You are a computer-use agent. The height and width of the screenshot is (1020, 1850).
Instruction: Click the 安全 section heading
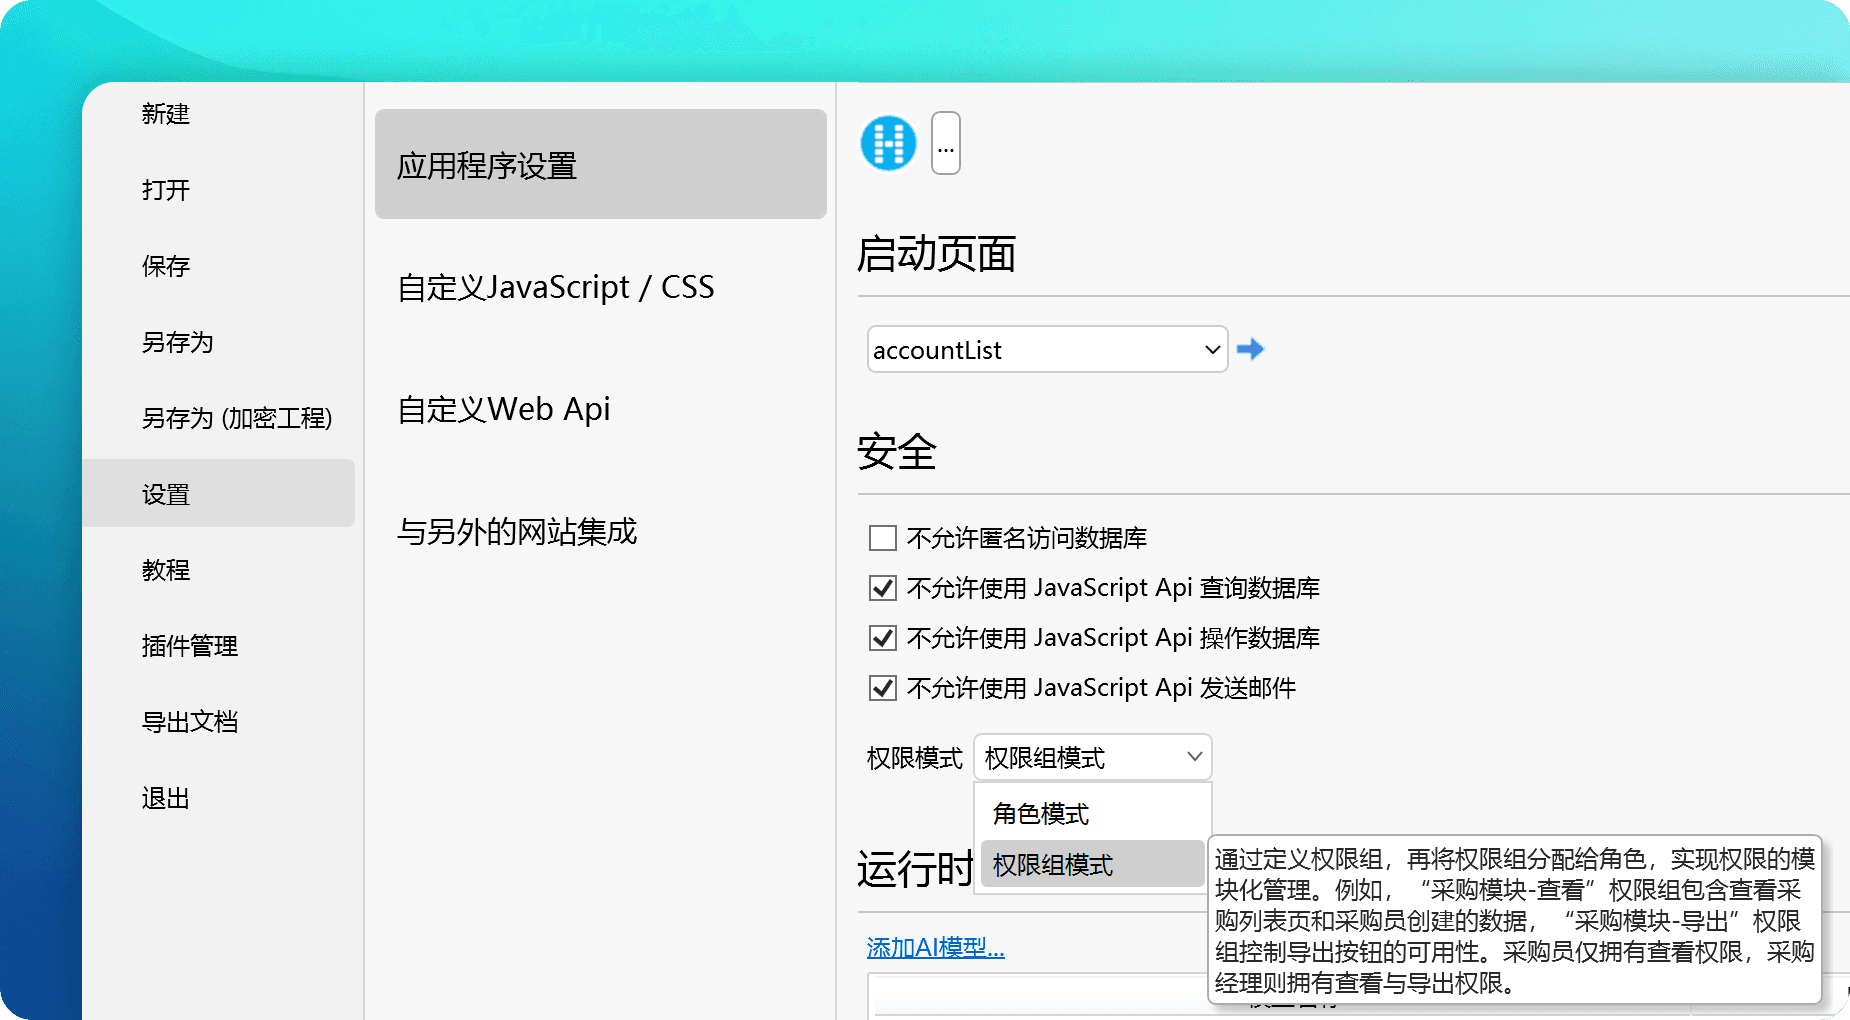pos(896,452)
